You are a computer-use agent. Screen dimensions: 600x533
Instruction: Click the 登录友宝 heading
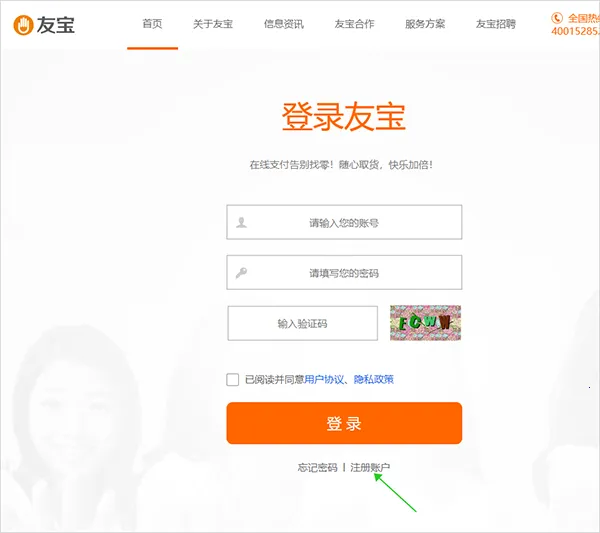[x=344, y=116]
